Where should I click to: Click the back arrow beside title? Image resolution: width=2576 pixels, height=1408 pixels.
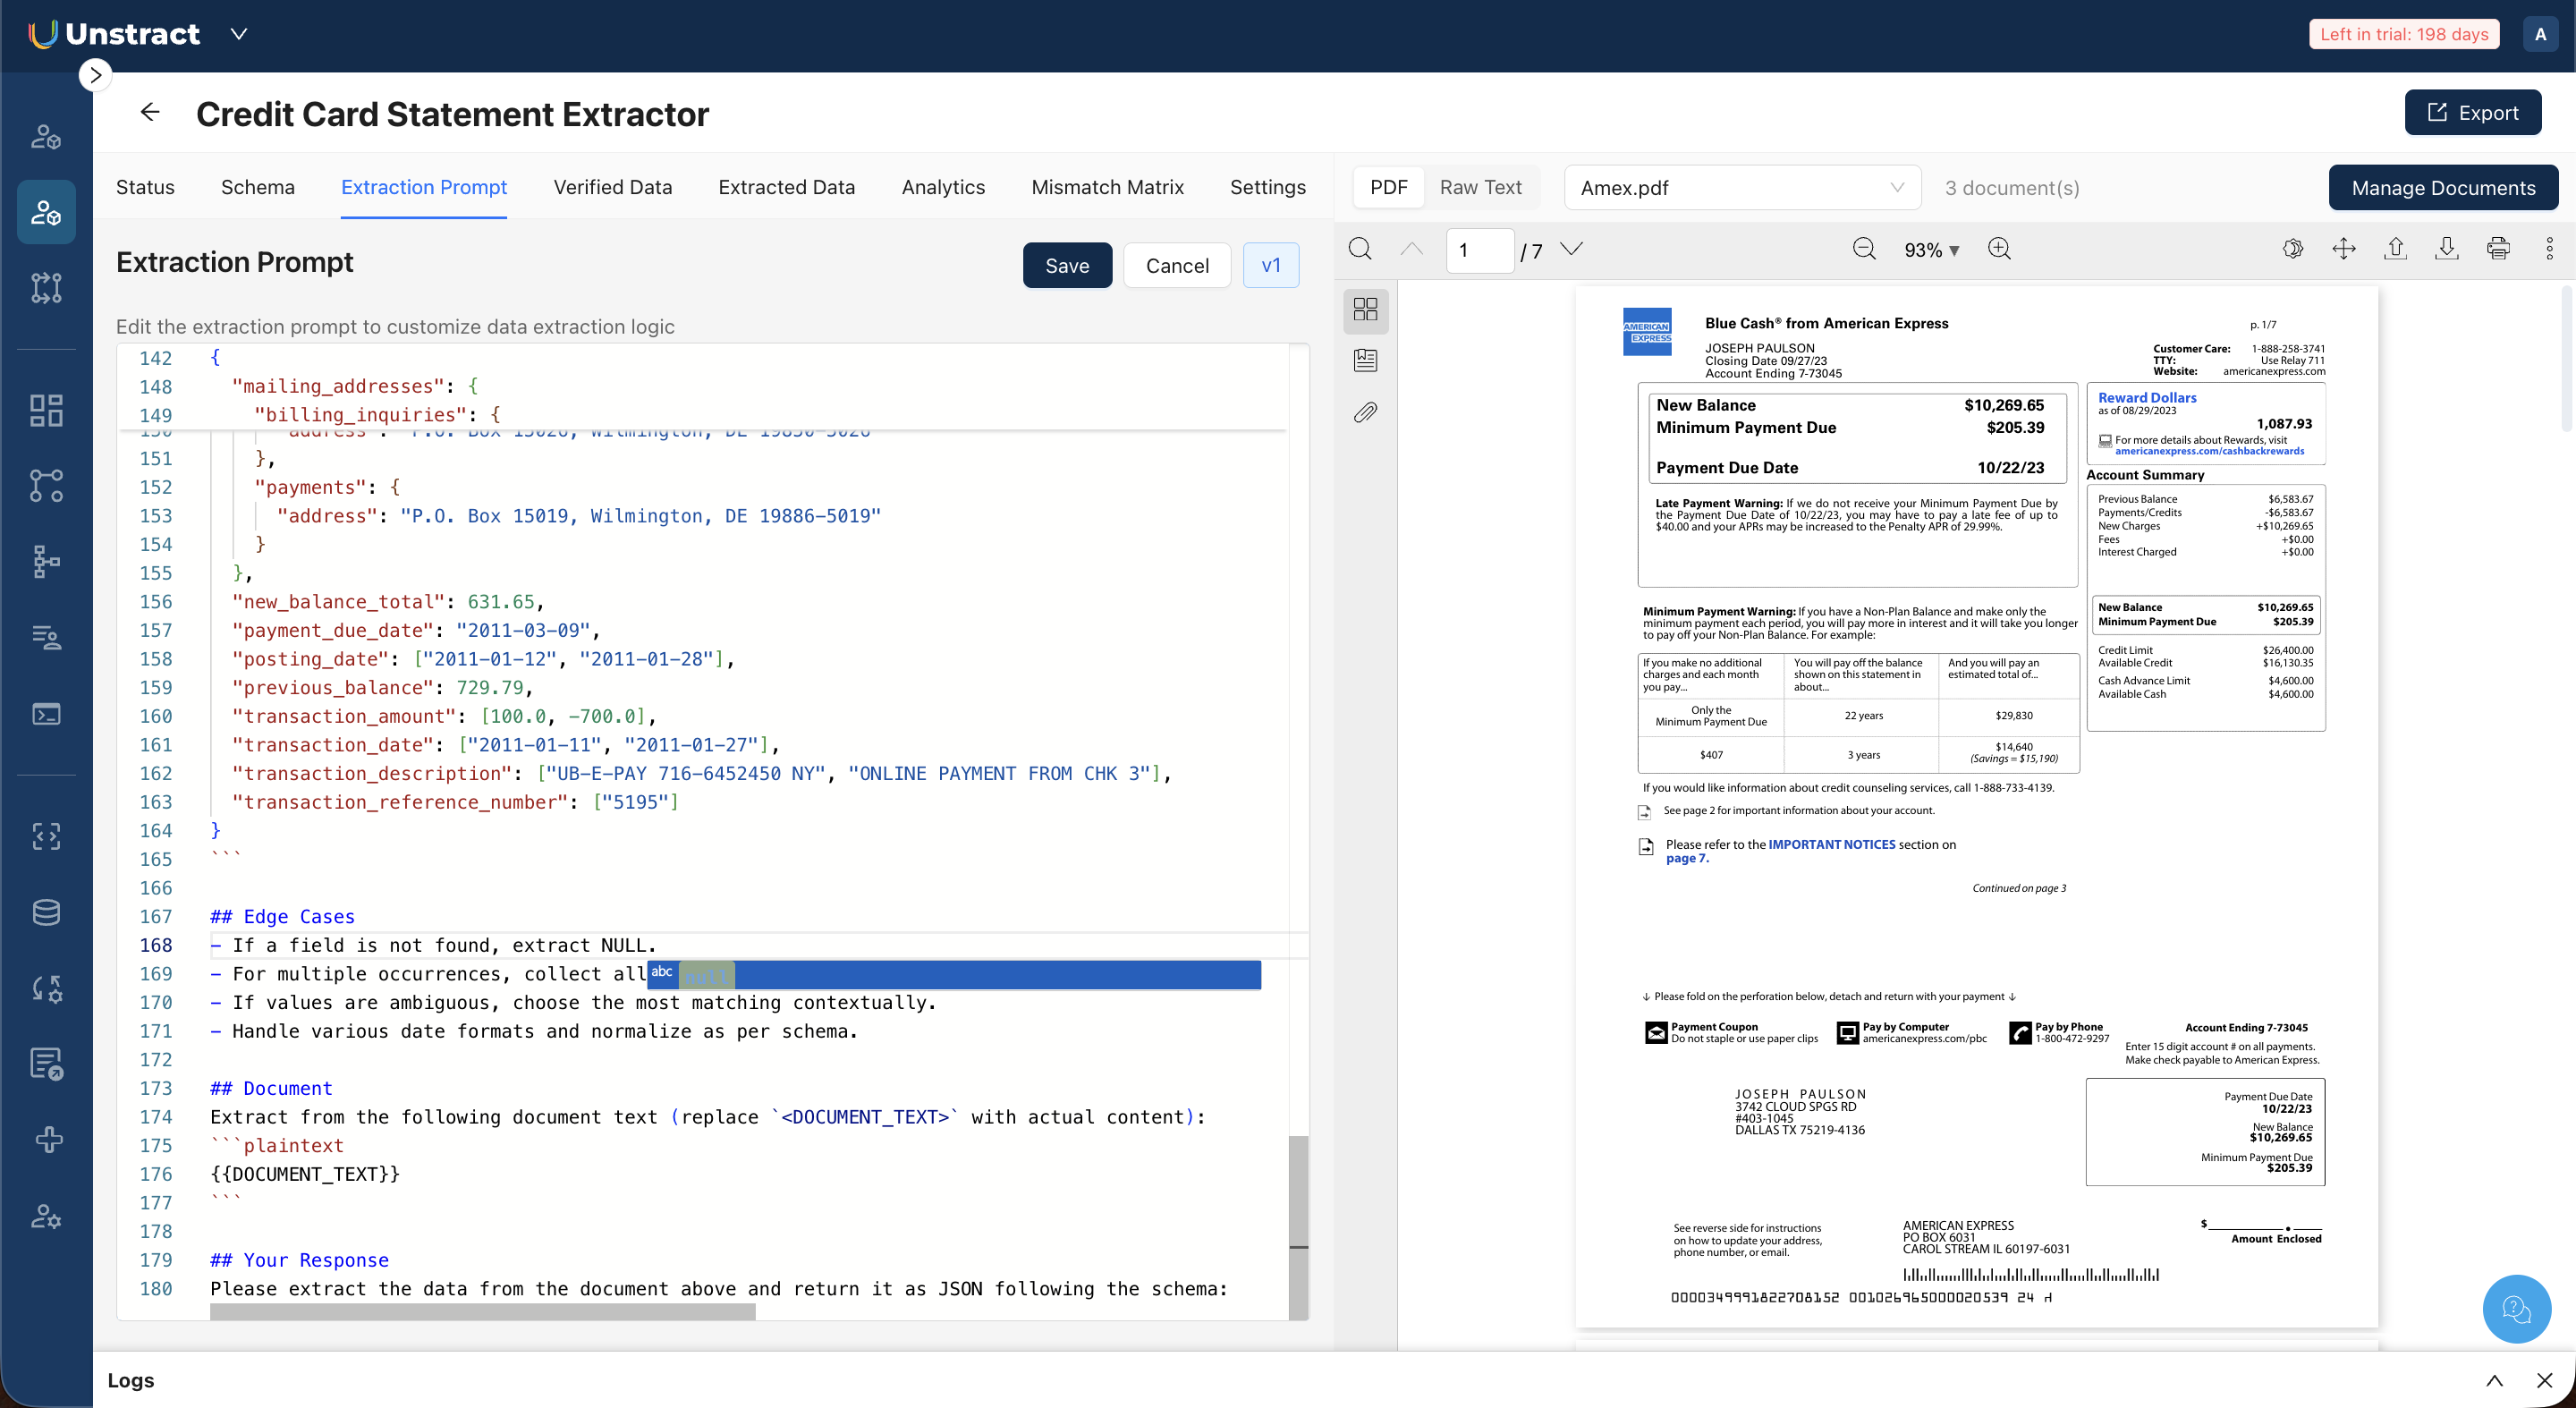point(150,112)
